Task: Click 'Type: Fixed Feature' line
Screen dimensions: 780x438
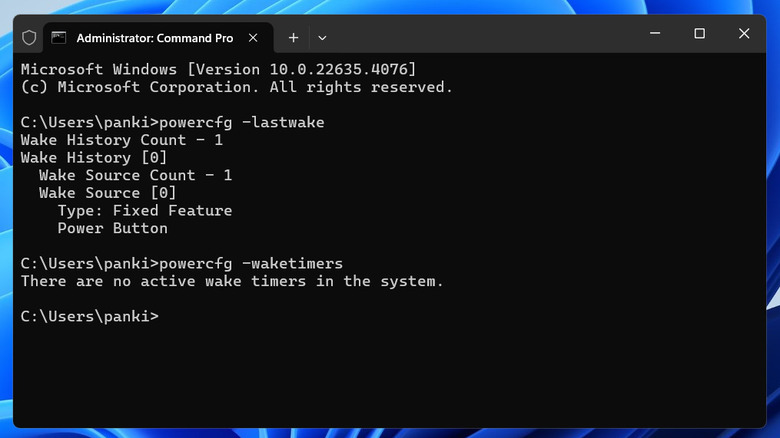Action: (x=145, y=211)
